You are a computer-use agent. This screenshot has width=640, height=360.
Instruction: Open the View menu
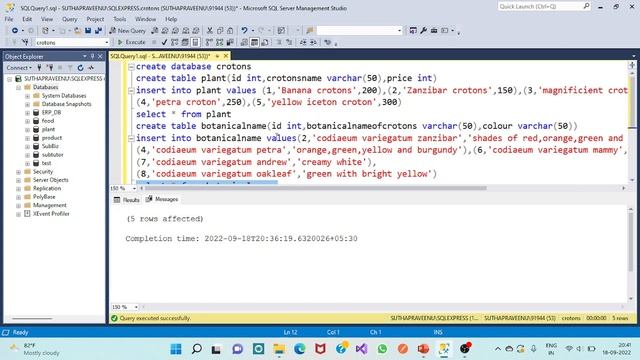point(47,19)
